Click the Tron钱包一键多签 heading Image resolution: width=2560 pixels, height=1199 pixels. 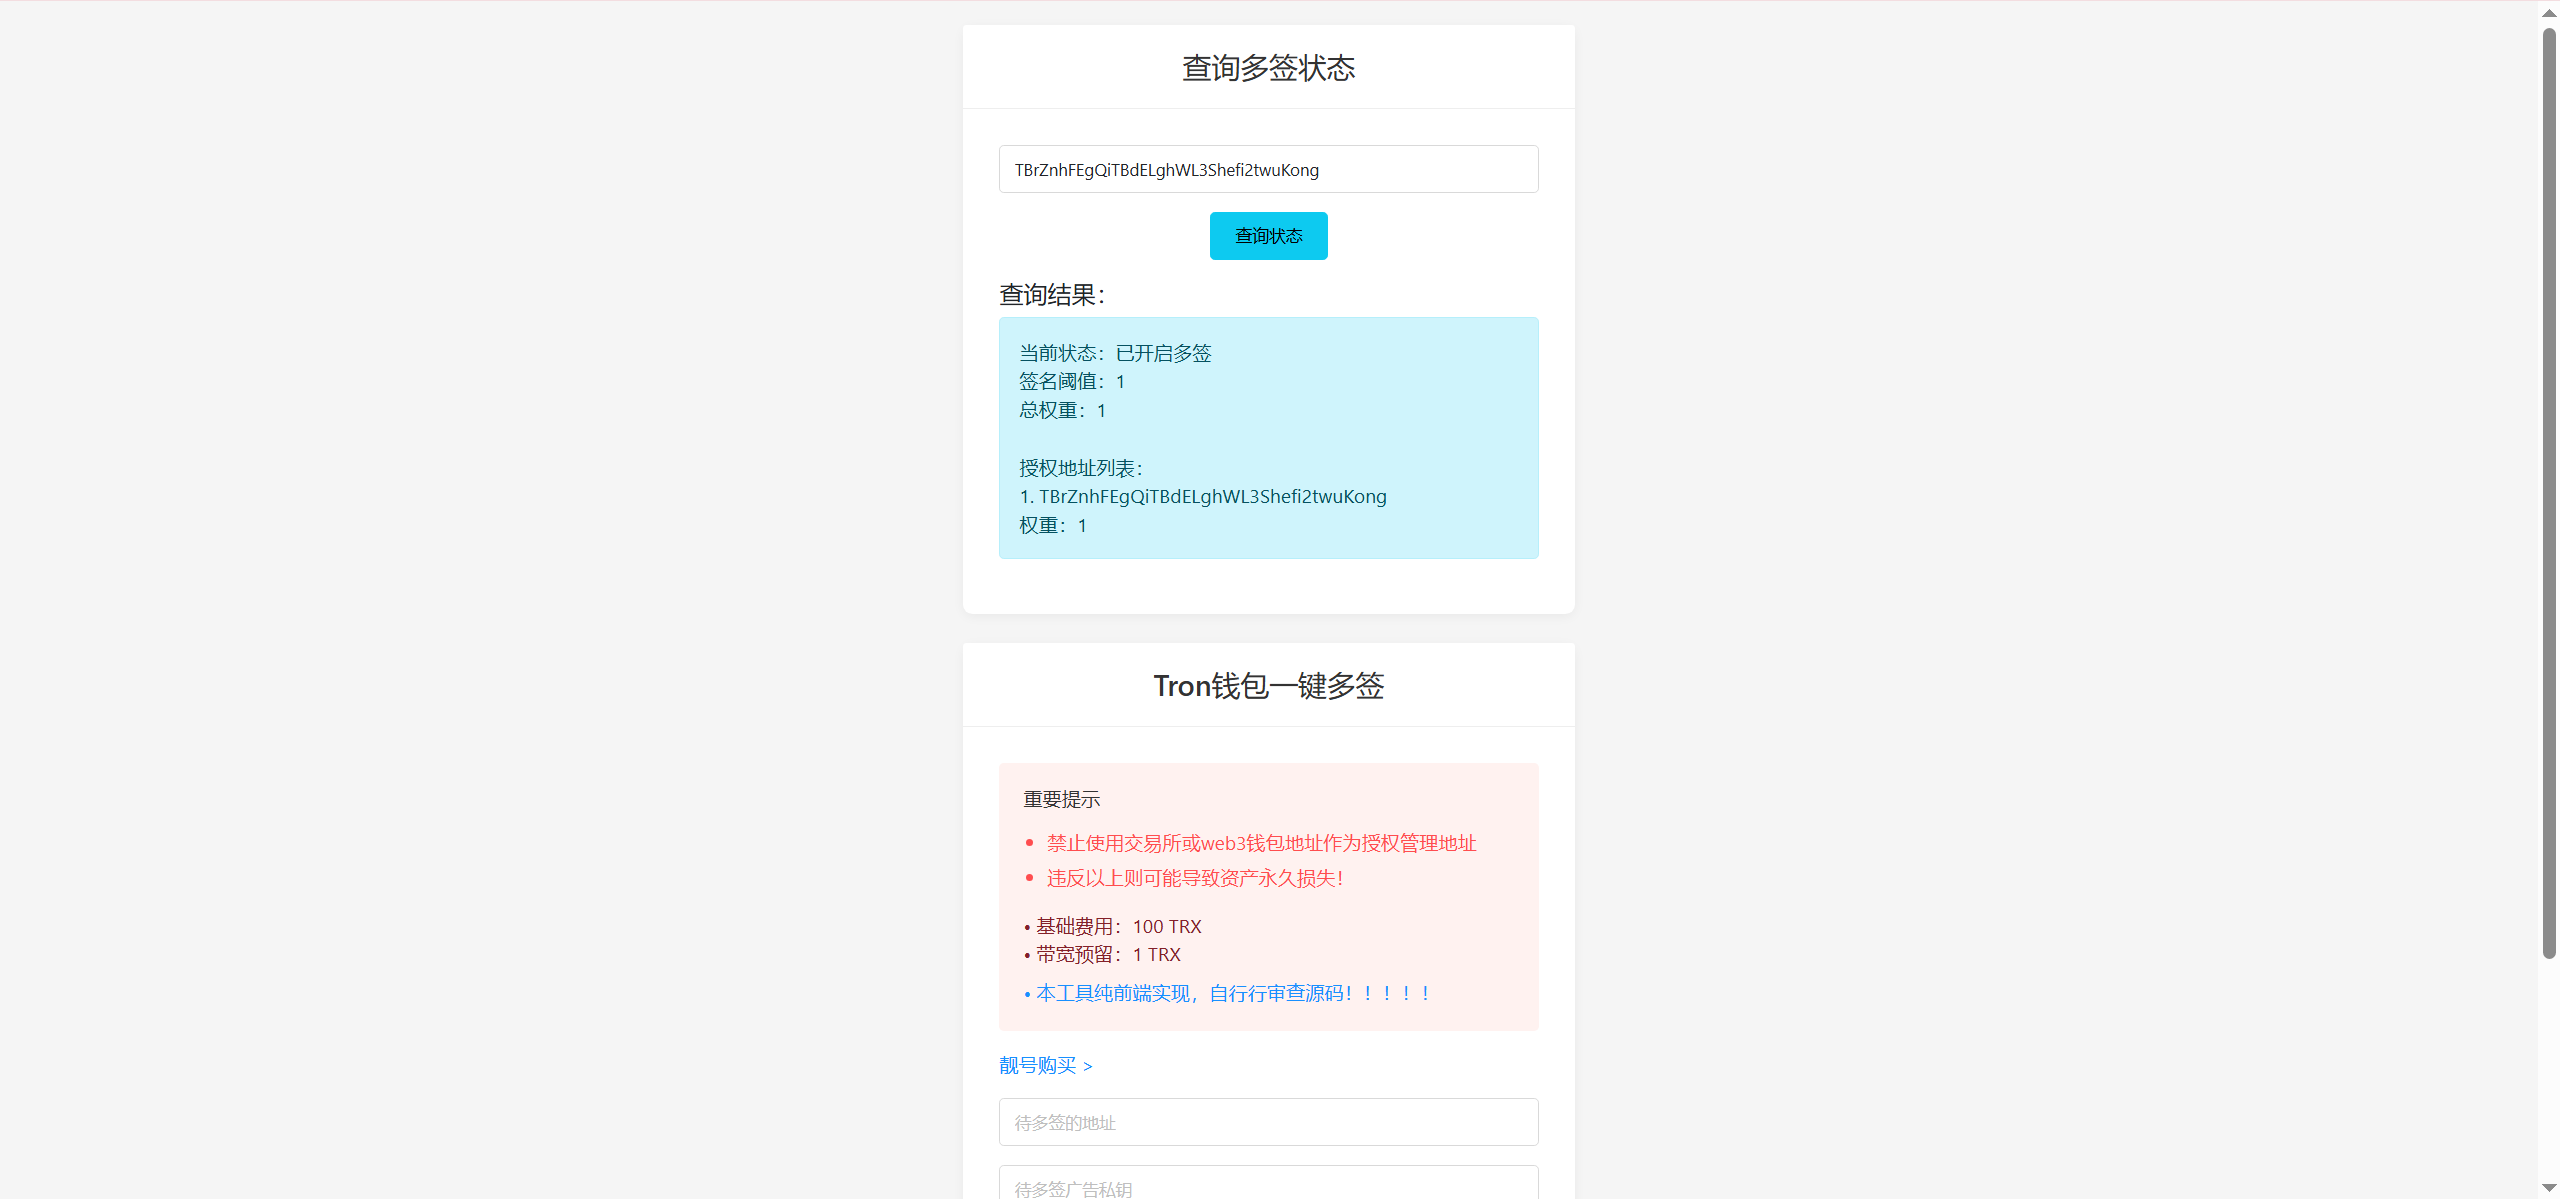[x=1268, y=686]
